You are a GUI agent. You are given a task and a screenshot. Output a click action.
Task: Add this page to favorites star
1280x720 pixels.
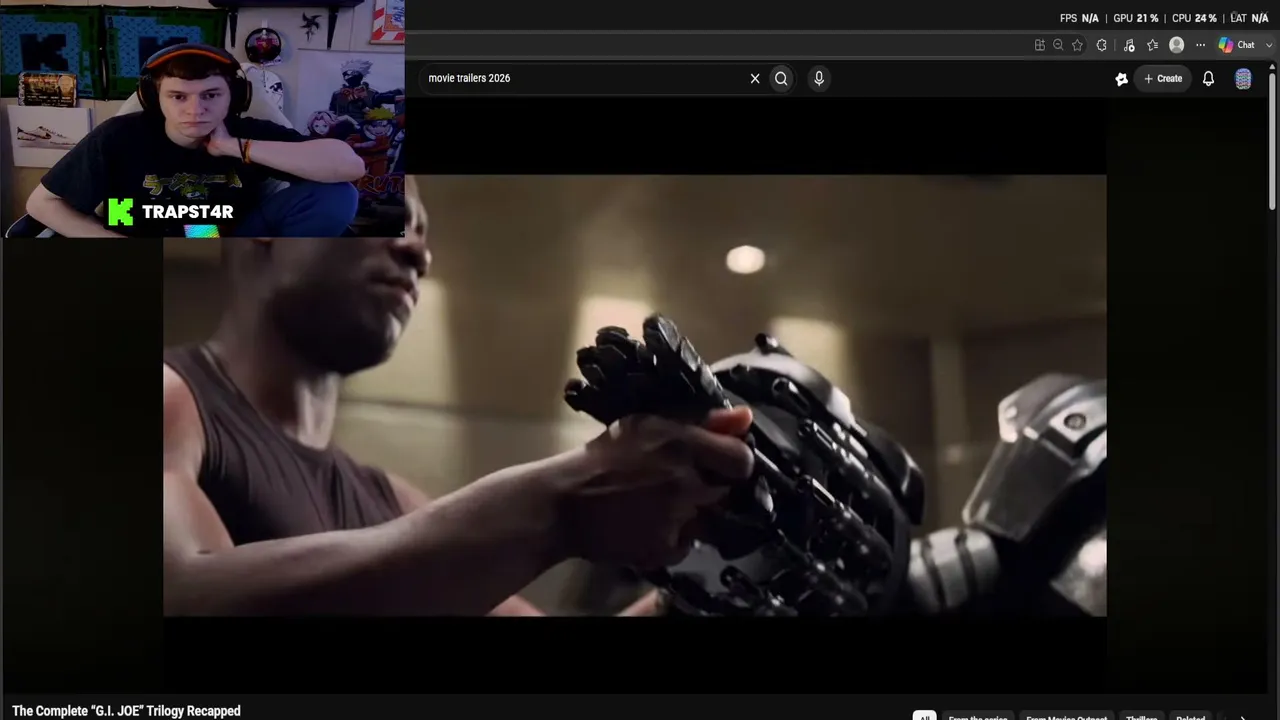(x=1077, y=45)
